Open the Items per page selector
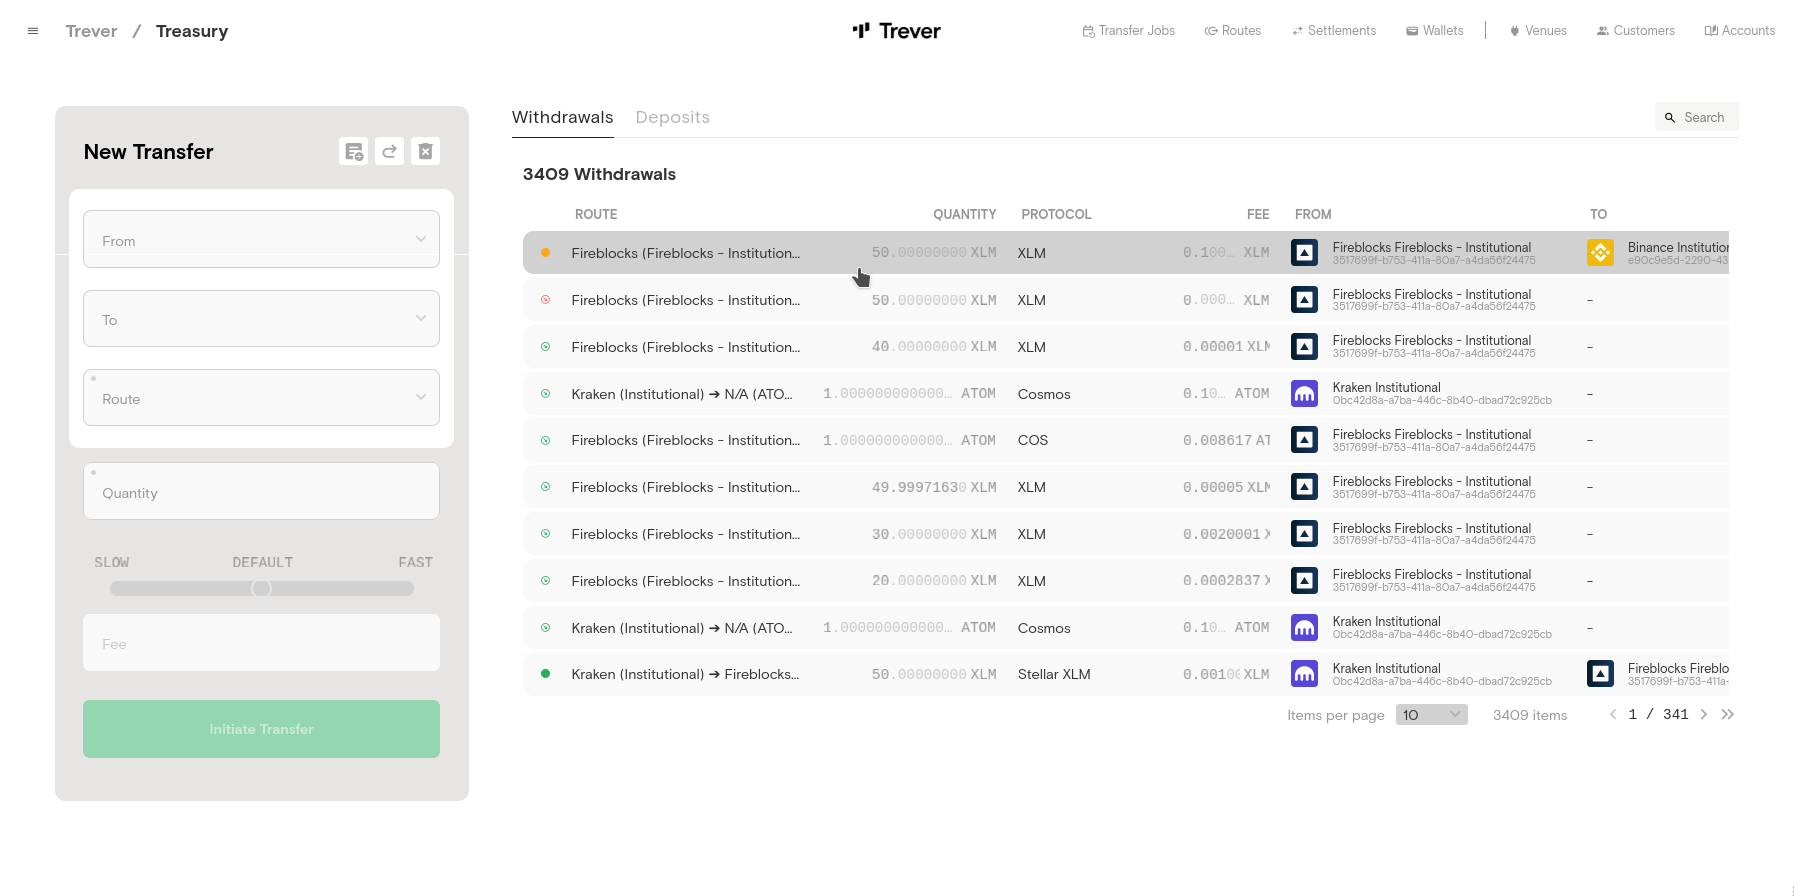The width and height of the screenshot is (1794, 896). tap(1431, 714)
